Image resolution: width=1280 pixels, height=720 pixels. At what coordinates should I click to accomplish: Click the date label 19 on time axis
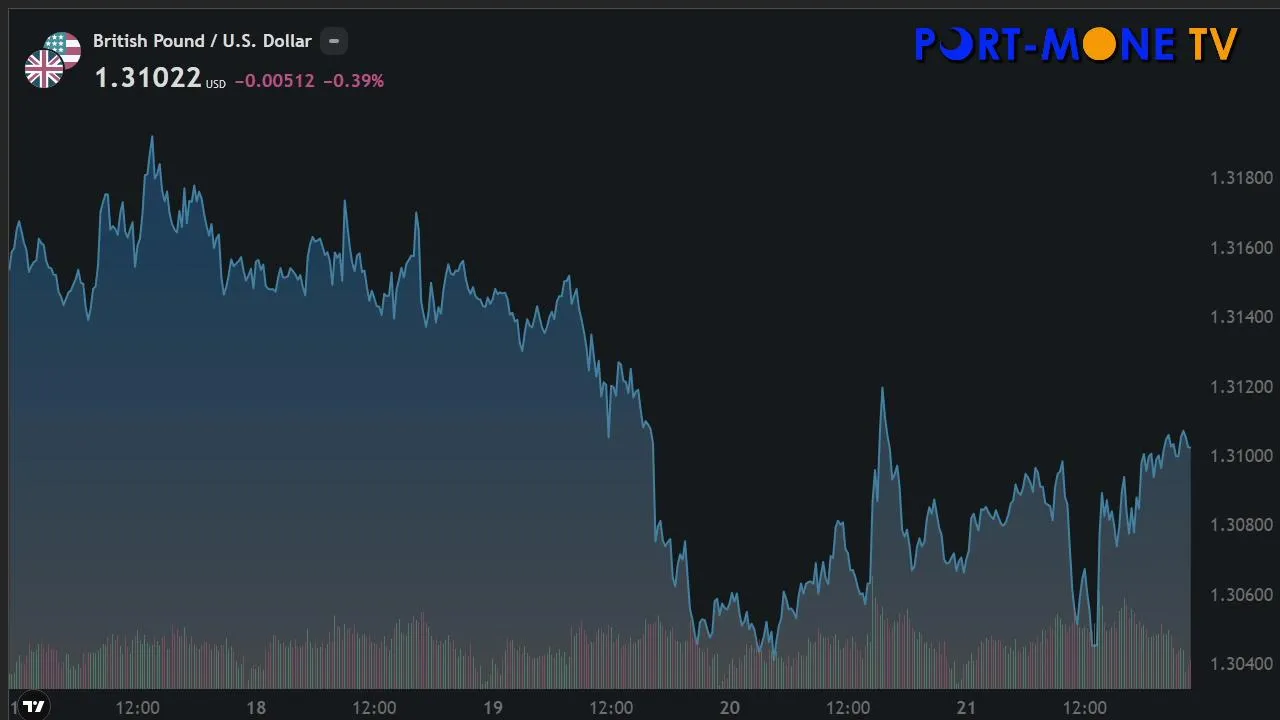coord(492,708)
